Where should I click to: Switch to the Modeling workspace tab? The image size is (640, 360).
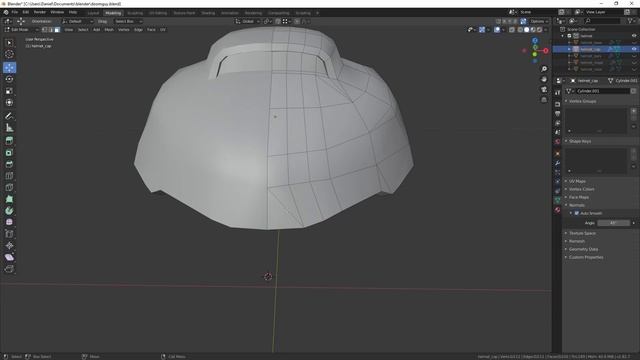point(113,13)
